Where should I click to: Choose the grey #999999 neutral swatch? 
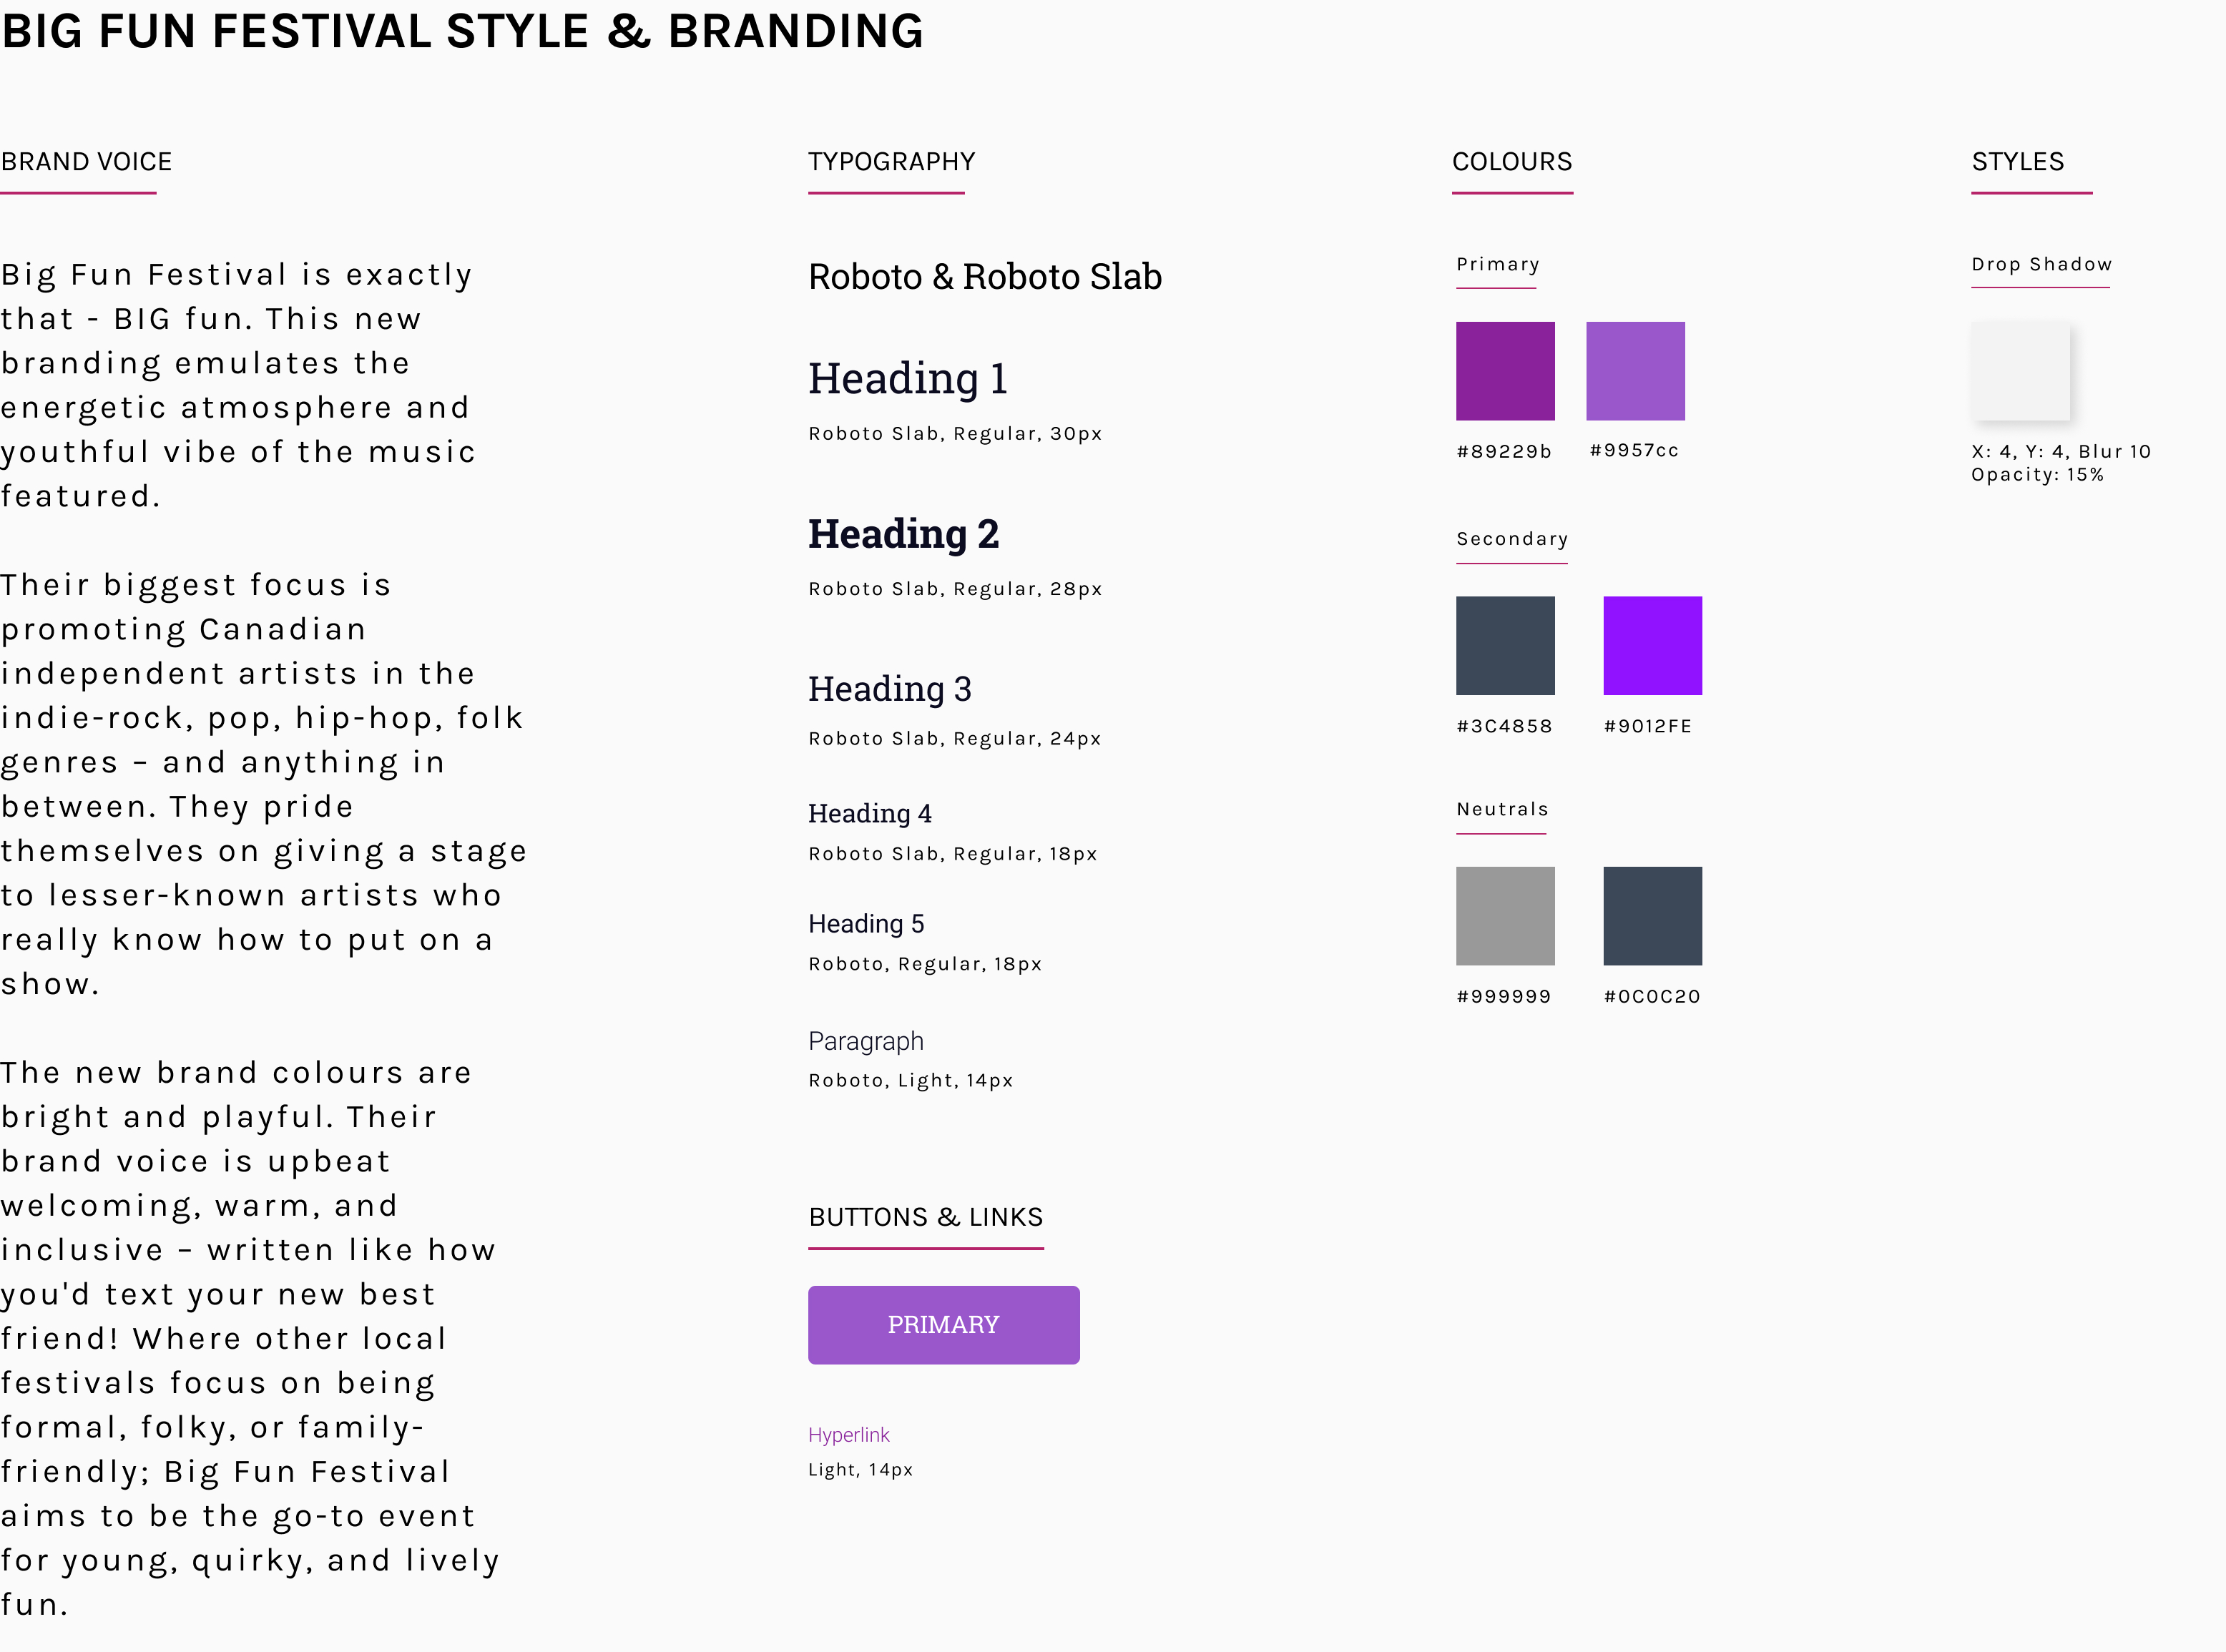(1505, 916)
